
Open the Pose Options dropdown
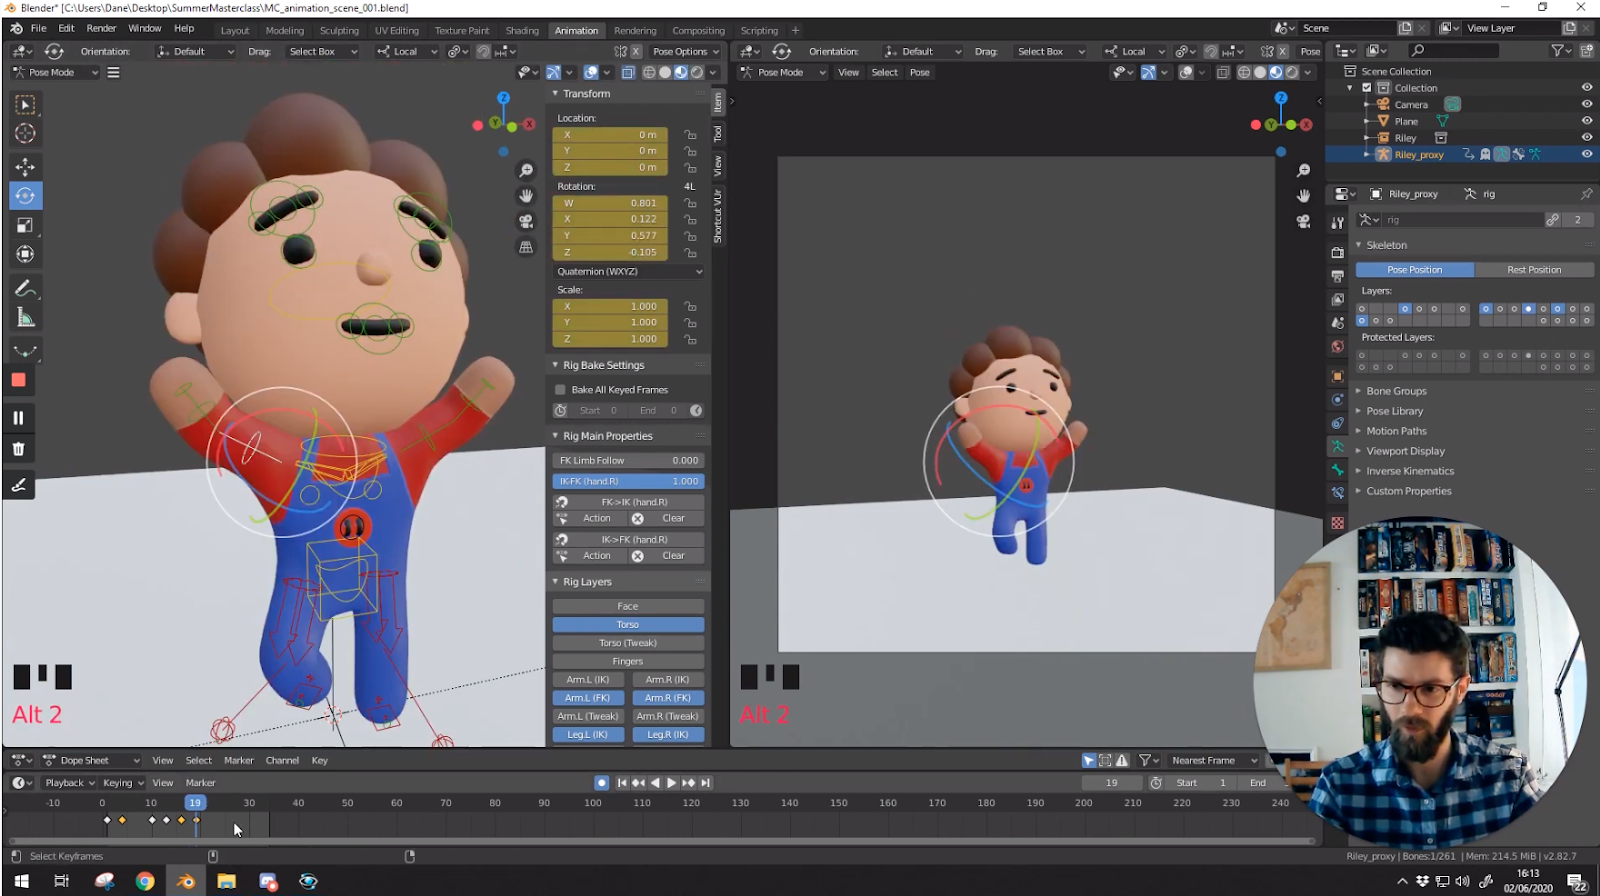pos(685,51)
